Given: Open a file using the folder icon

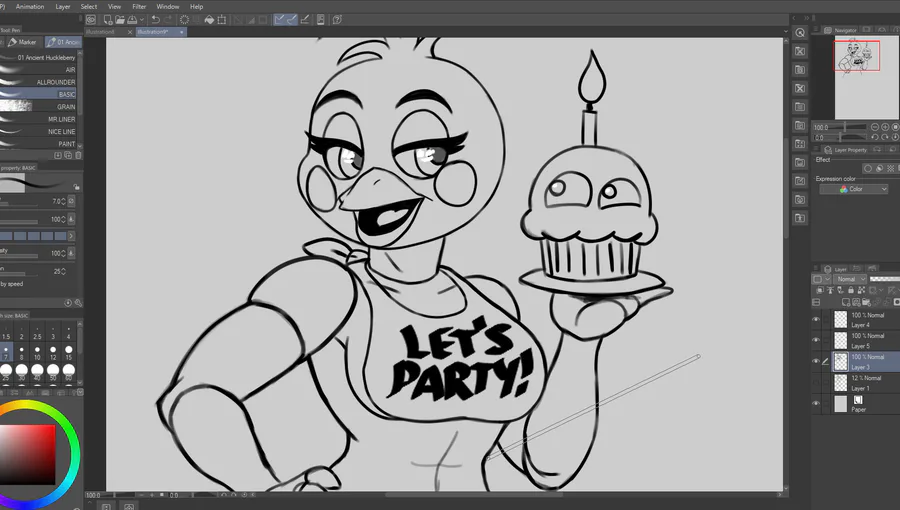Looking at the screenshot, I should click(x=119, y=20).
